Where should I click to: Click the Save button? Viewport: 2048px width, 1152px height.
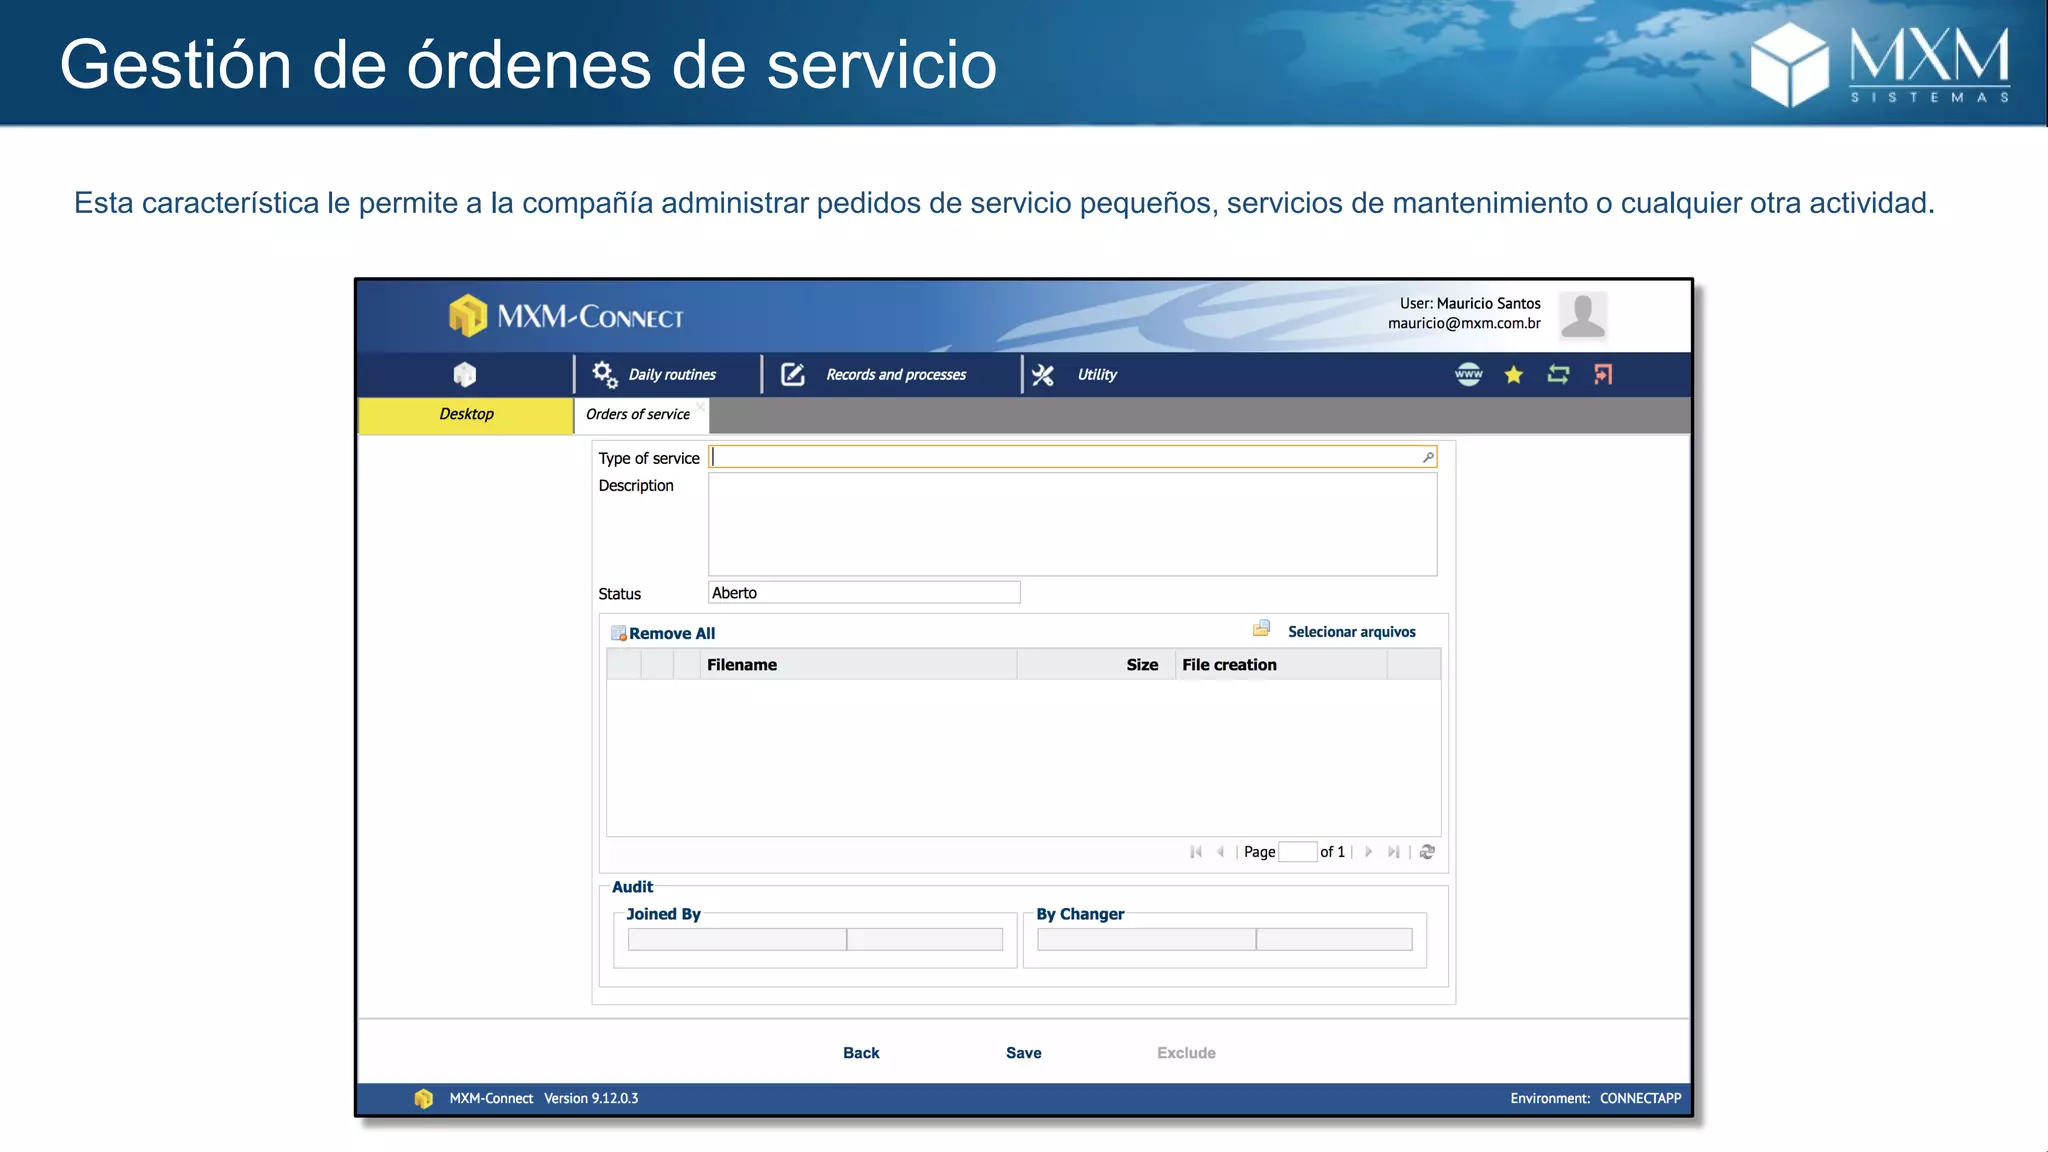[1024, 1053]
